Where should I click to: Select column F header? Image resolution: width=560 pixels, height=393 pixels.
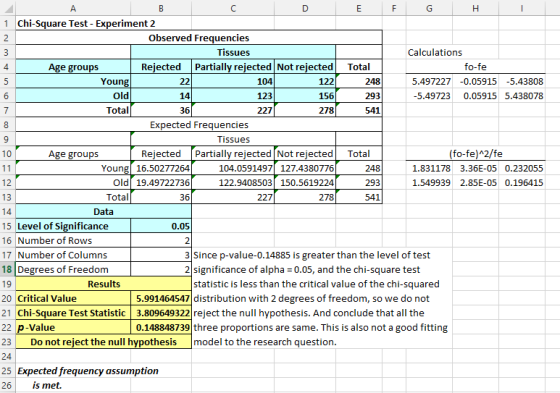tap(394, 8)
